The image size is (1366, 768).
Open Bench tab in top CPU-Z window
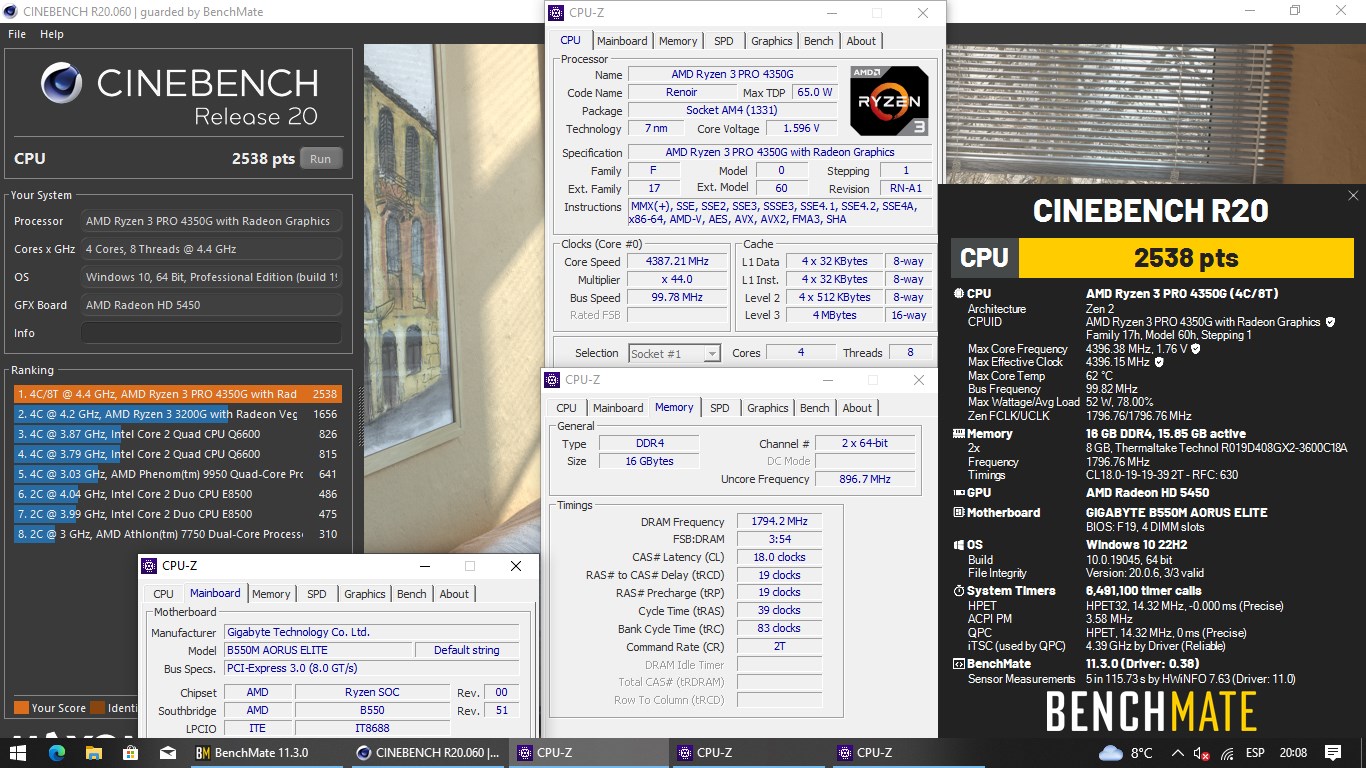point(818,41)
